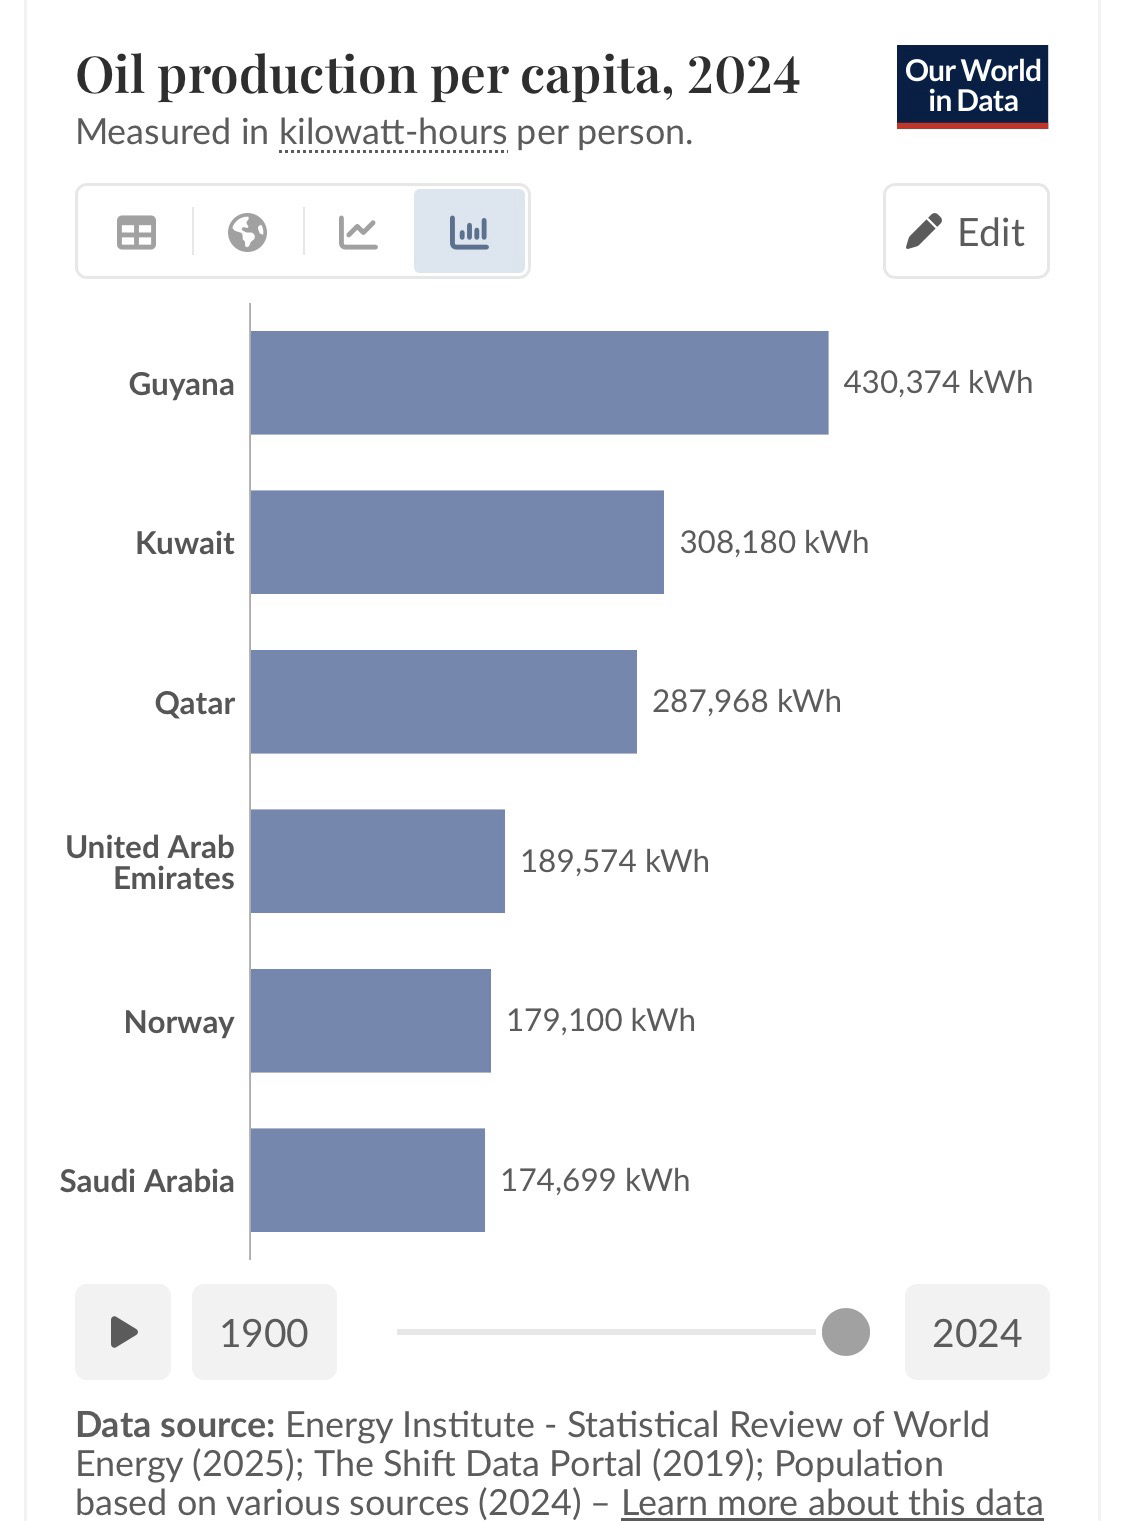Click the Qatar bar
1125x1521 pixels.
(443, 702)
